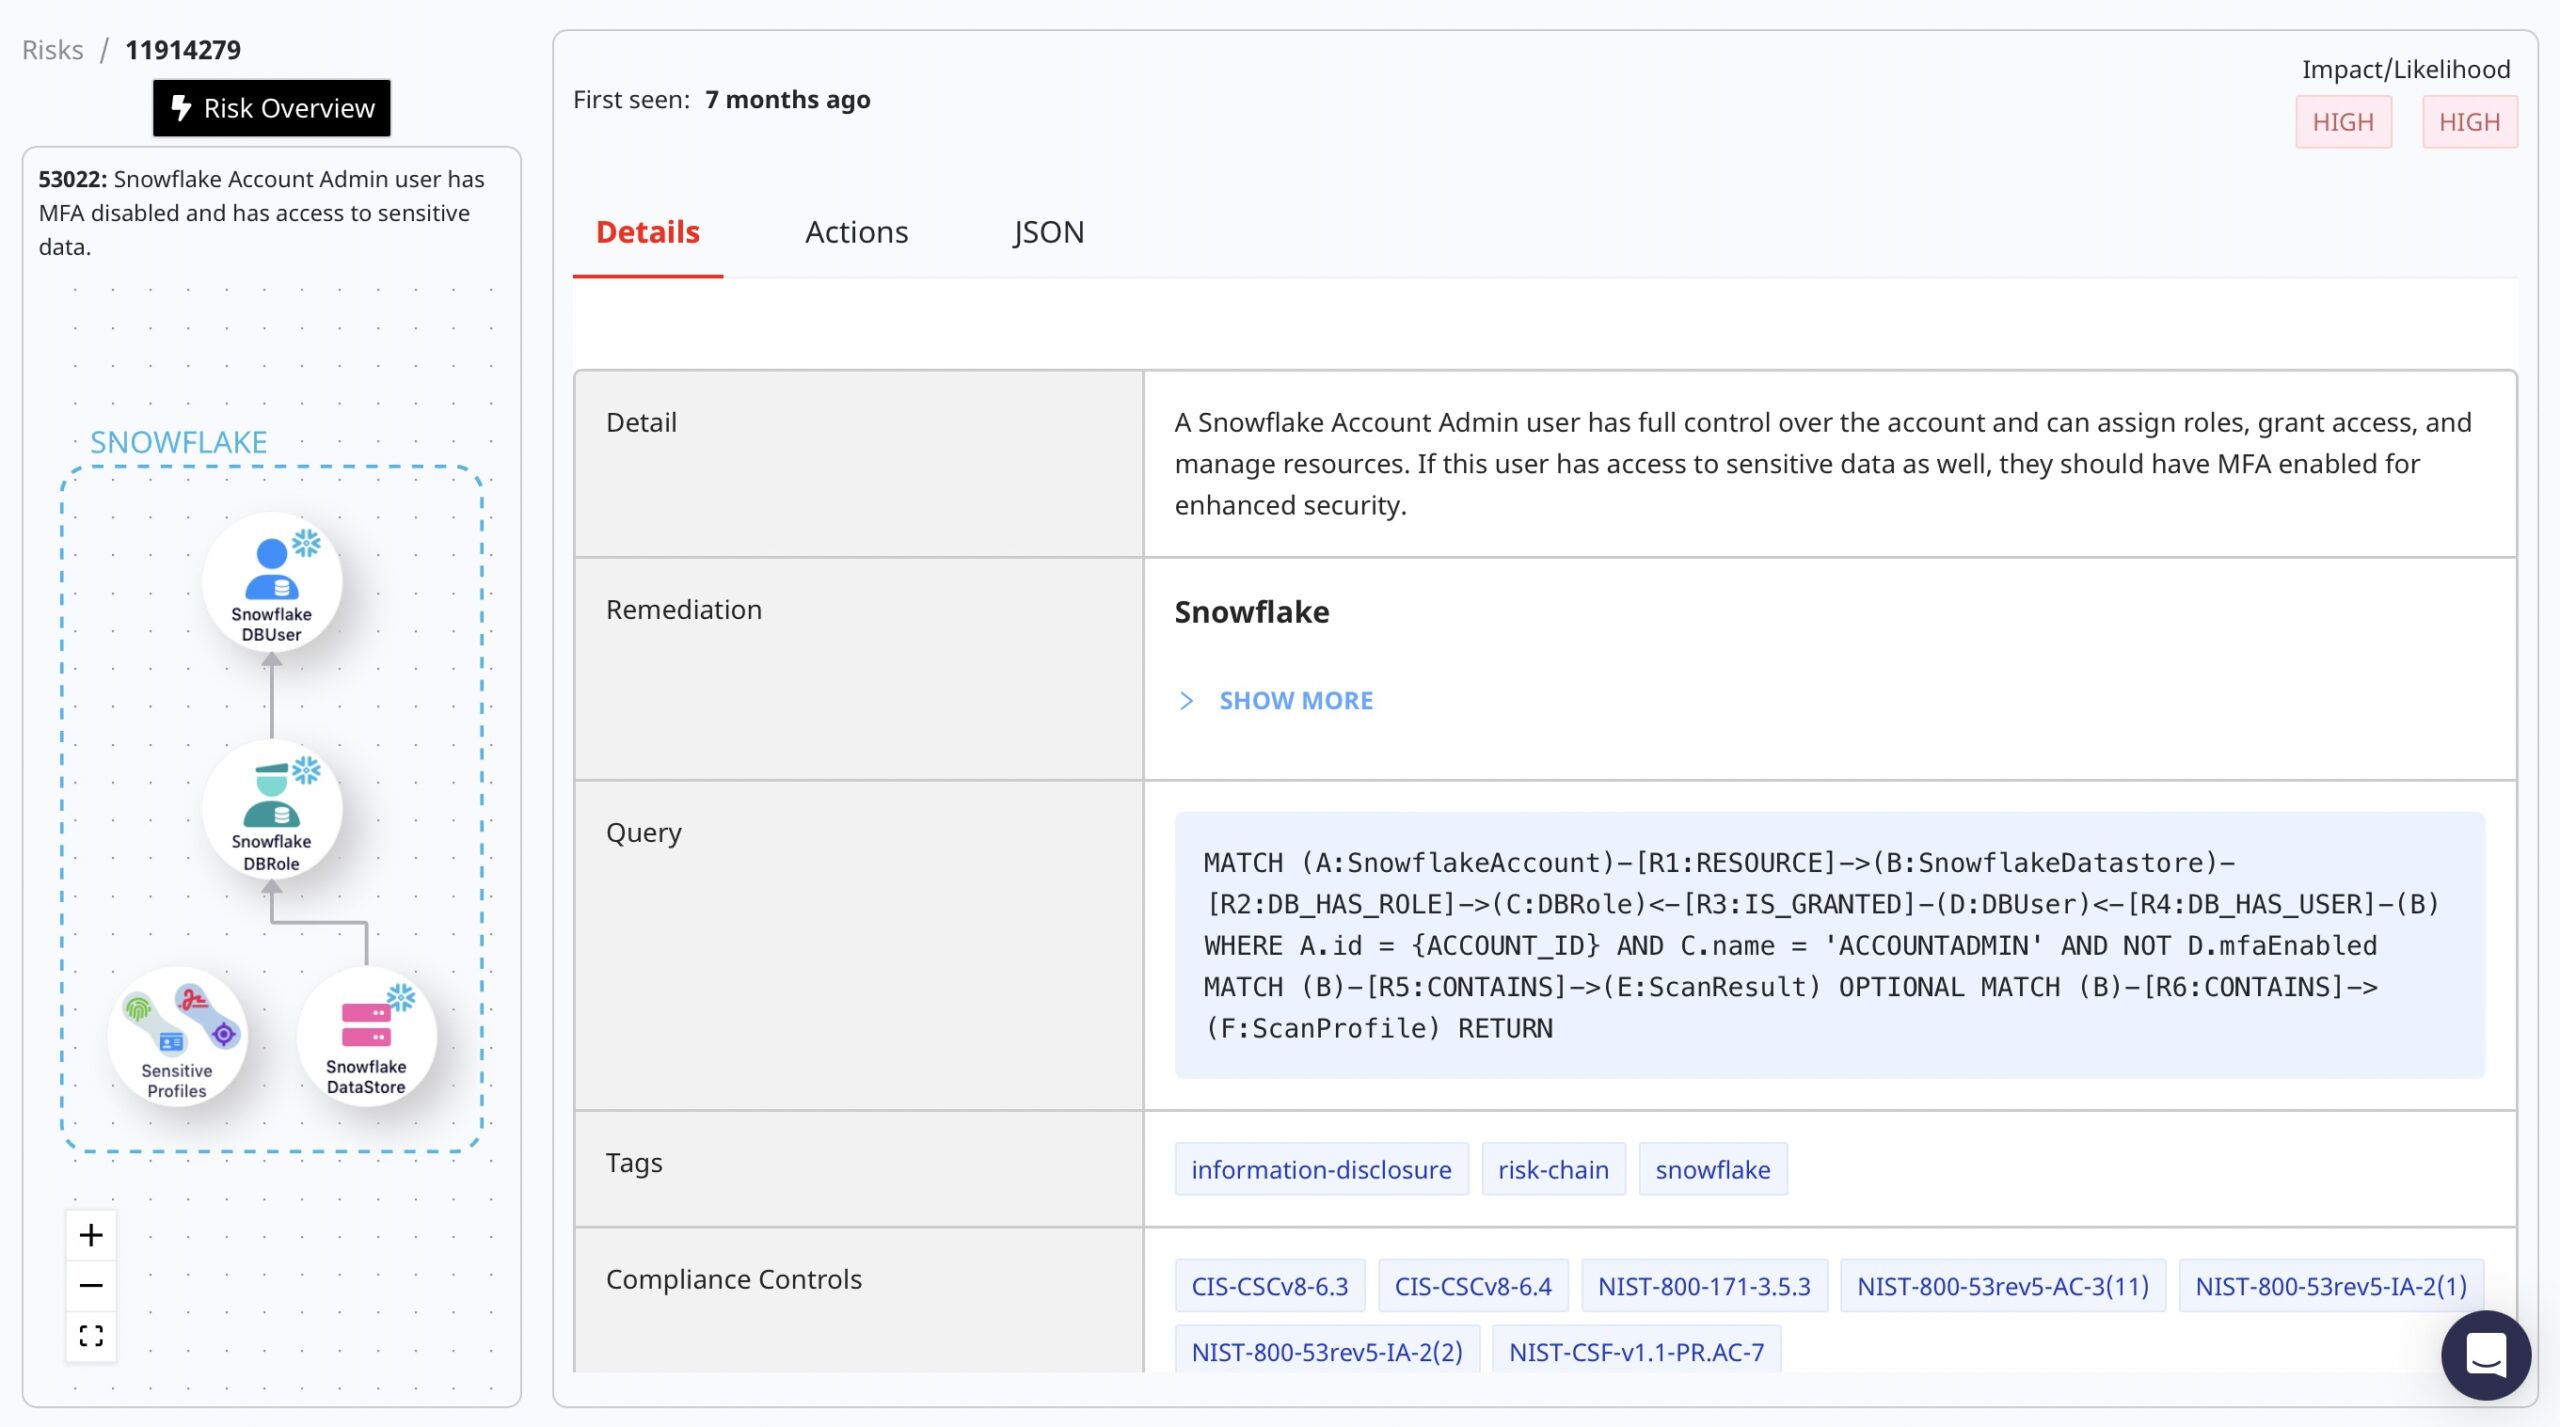Click the second HIGH likelihood badge
Screen dimensions: 2560x1427
(2469, 122)
